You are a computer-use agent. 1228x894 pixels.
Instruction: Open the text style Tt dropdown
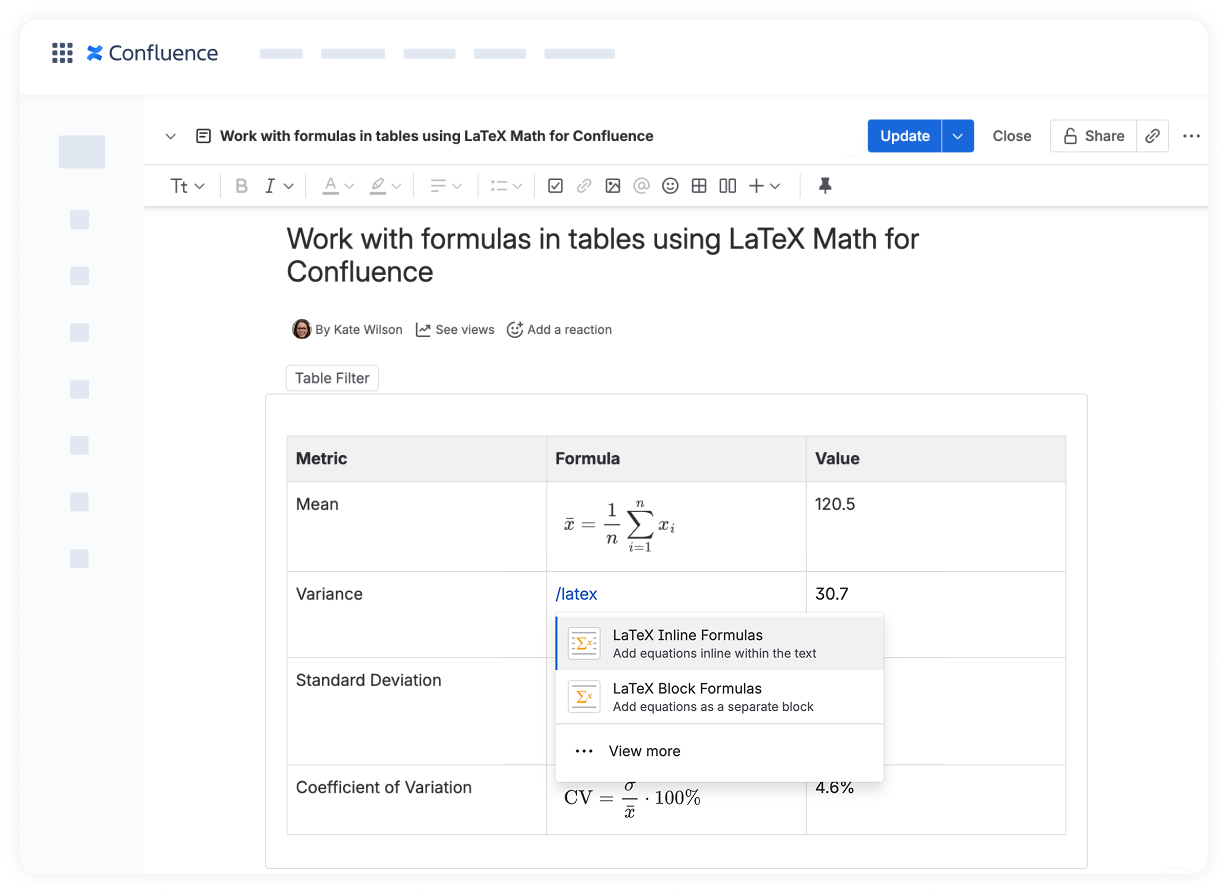[187, 186]
